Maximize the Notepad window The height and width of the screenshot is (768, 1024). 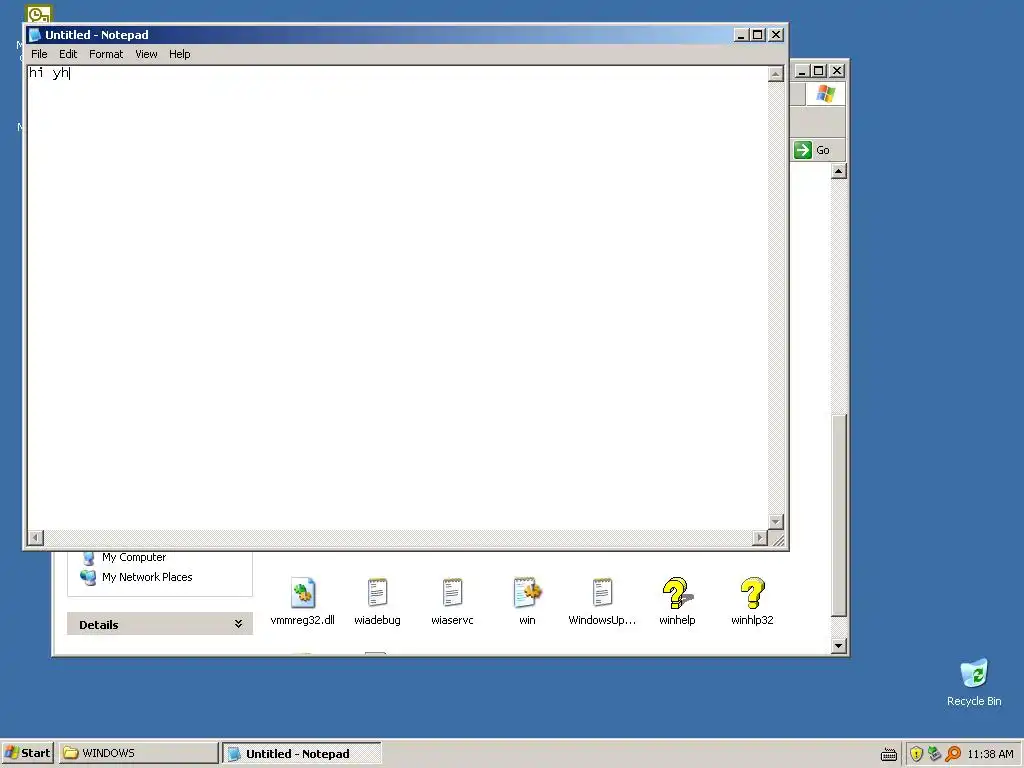(x=758, y=35)
